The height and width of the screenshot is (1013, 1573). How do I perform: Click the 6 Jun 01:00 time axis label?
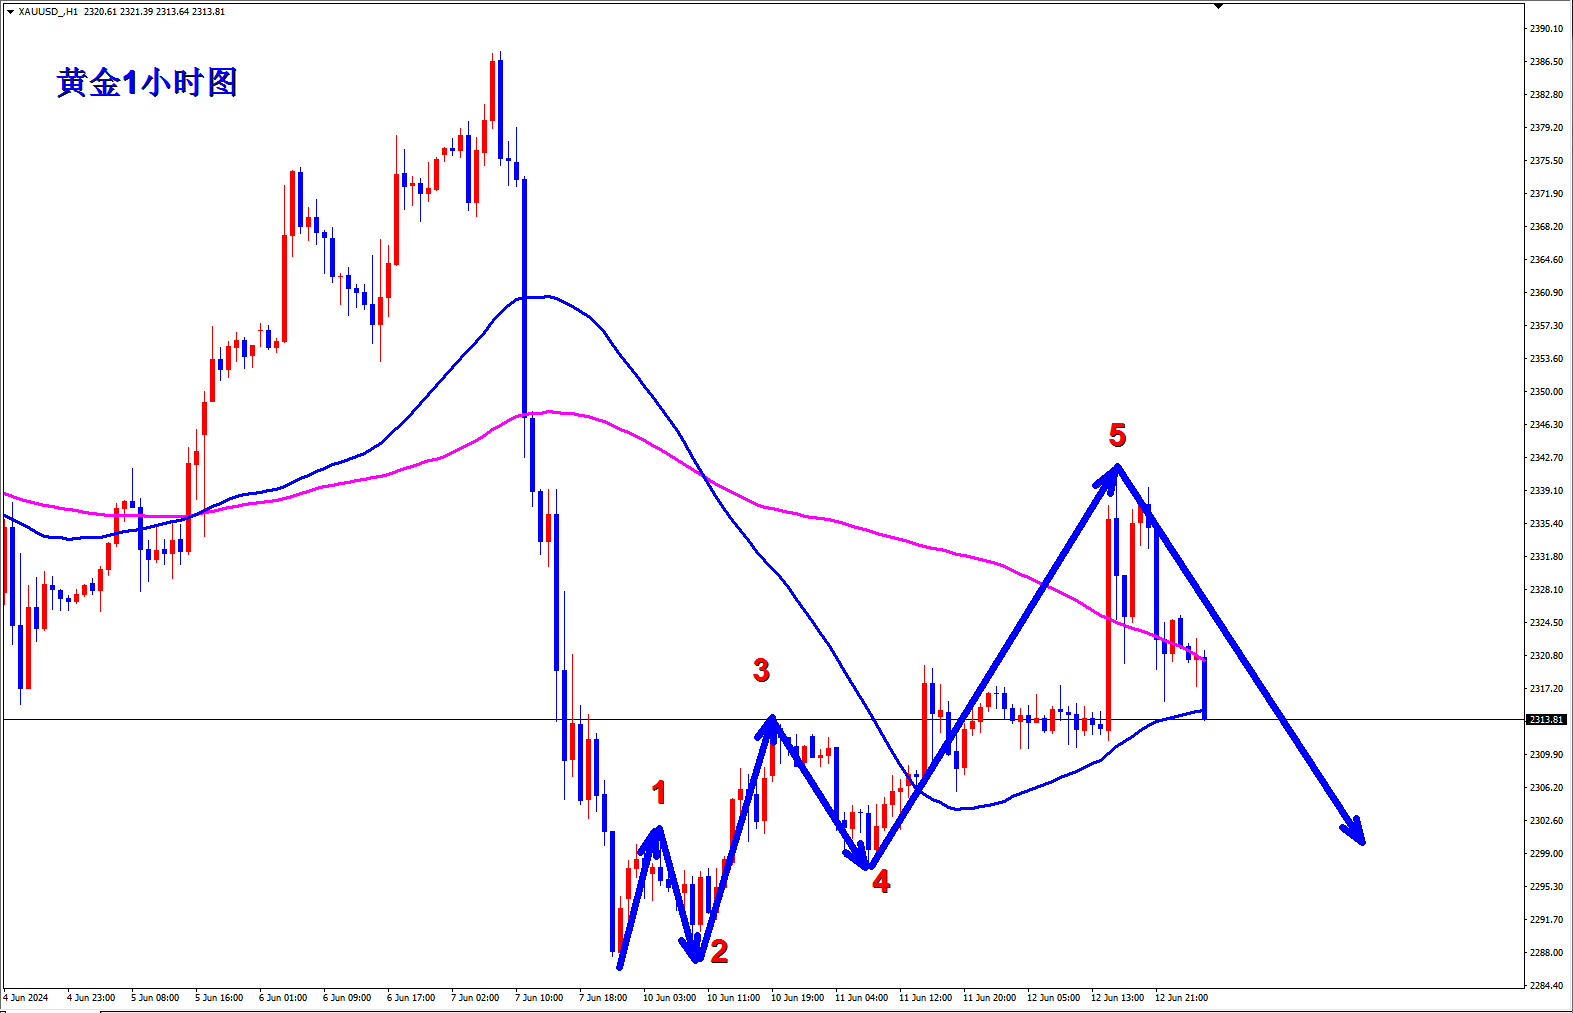pyautogui.click(x=283, y=998)
